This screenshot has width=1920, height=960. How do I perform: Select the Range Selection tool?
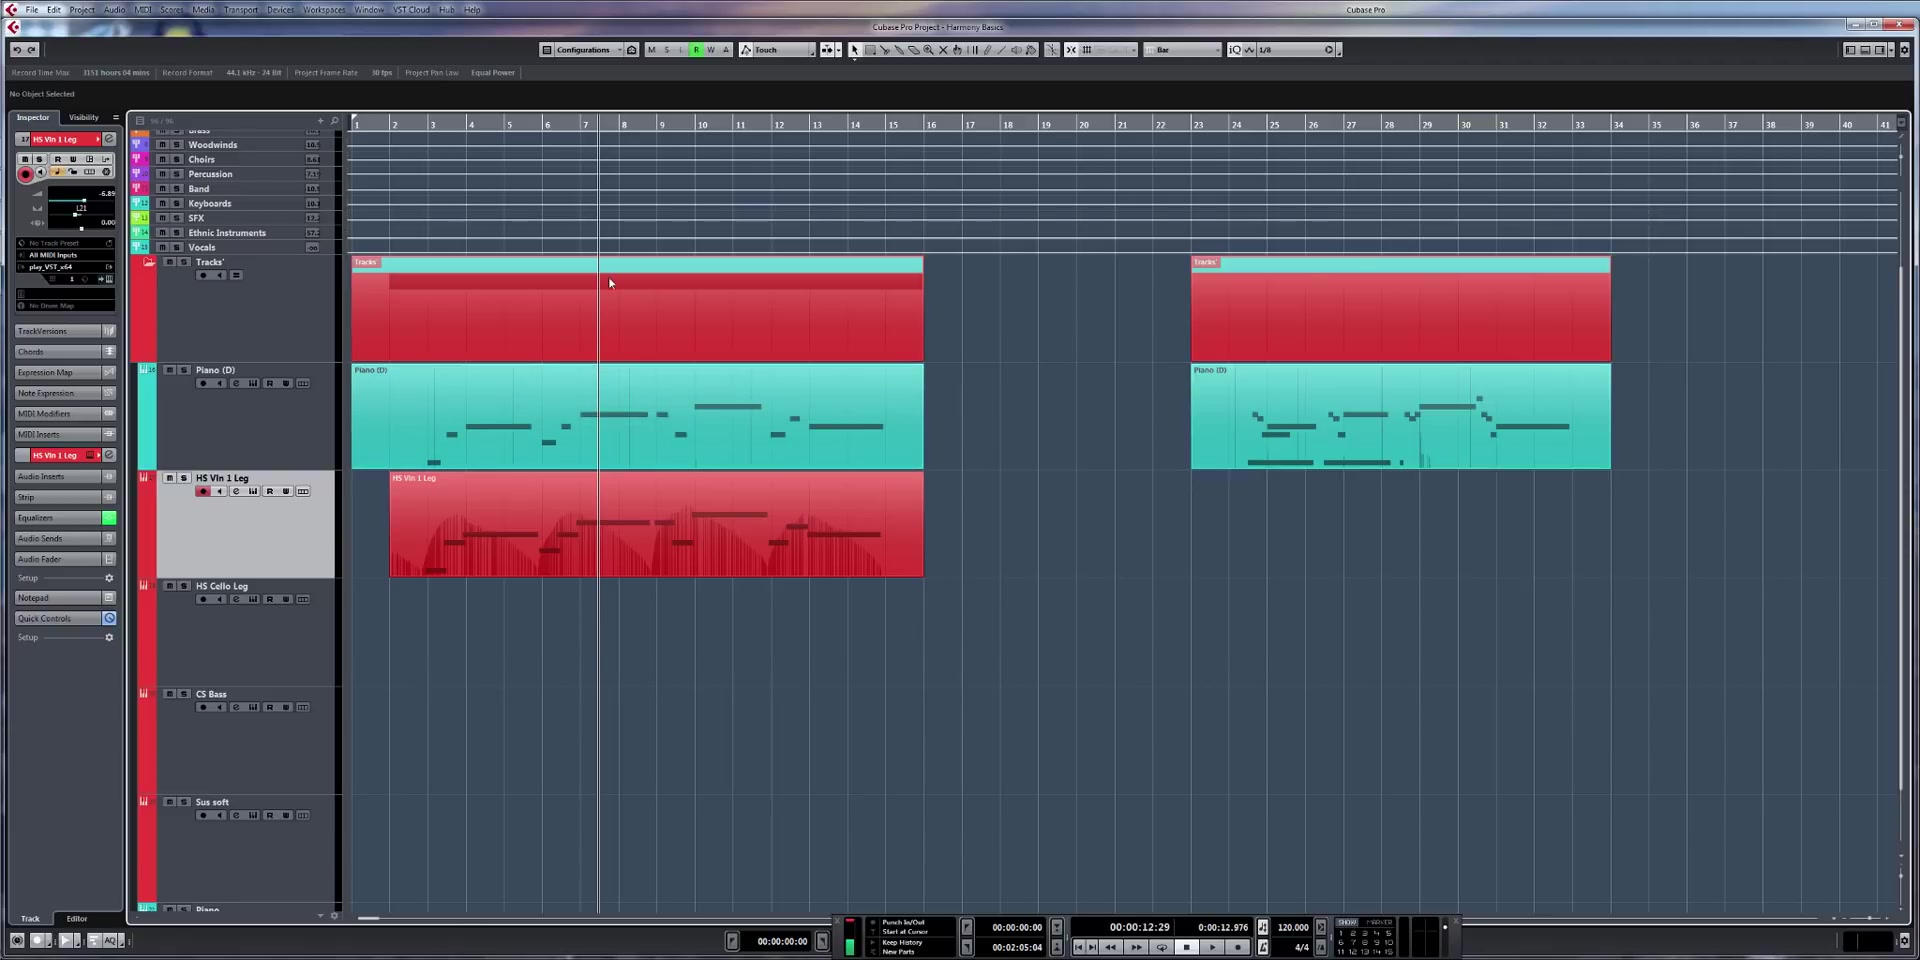coord(870,50)
